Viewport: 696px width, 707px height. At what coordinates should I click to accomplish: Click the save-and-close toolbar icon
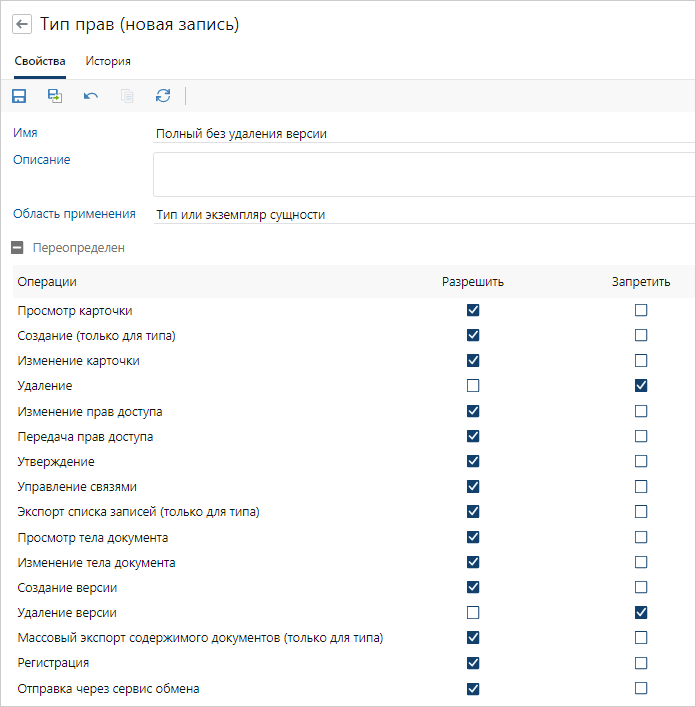[55, 96]
